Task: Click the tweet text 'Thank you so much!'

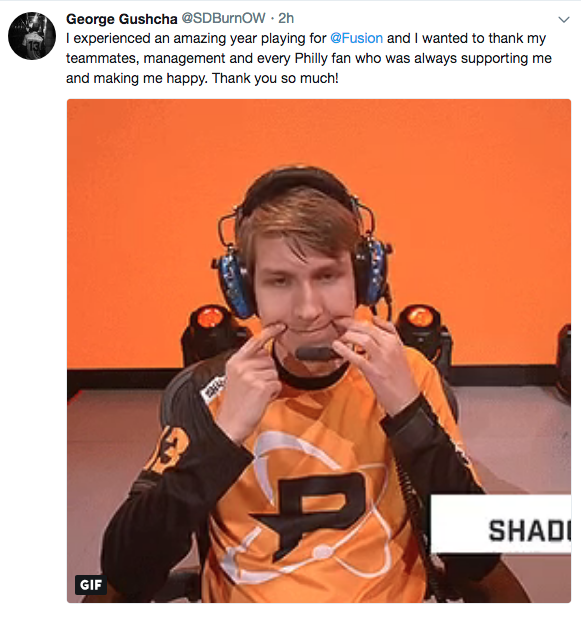Action: (275, 78)
